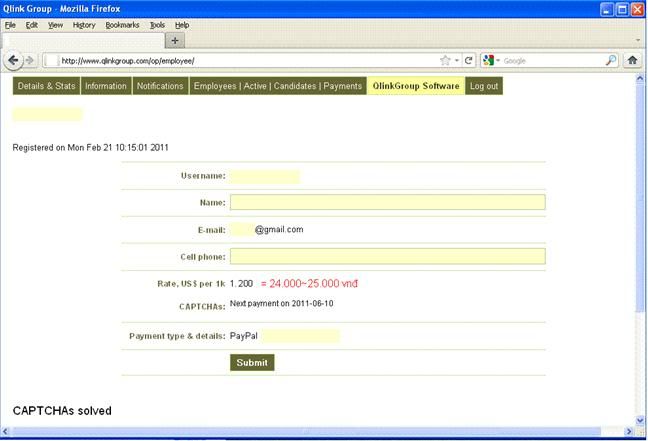The width and height of the screenshot is (648, 441).
Task: Show Active employees list
Action: click(x=255, y=86)
